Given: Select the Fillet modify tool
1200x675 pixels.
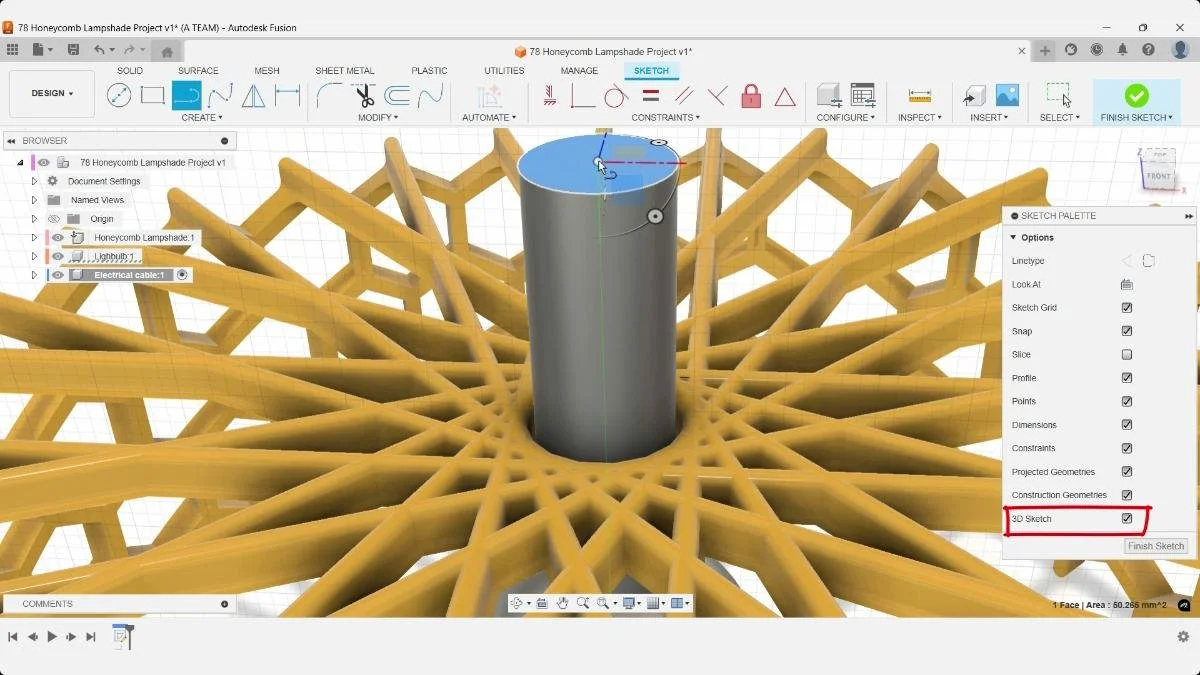Looking at the screenshot, I should click(x=329, y=96).
